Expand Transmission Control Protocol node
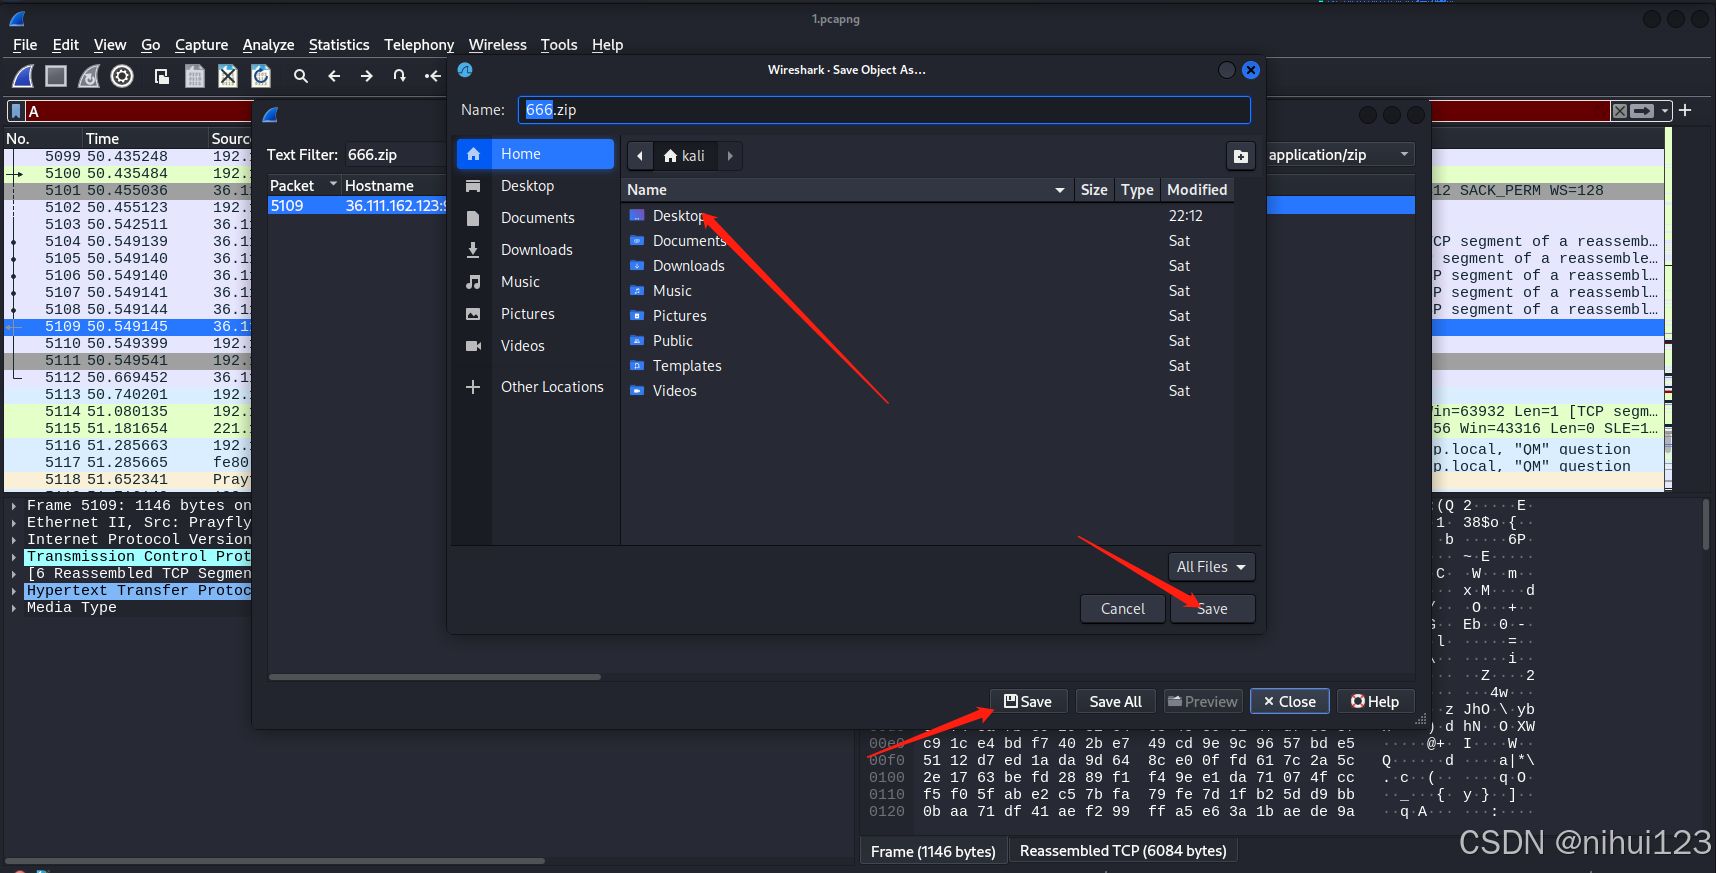Image resolution: width=1716 pixels, height=873 pixels. (14, 557)
